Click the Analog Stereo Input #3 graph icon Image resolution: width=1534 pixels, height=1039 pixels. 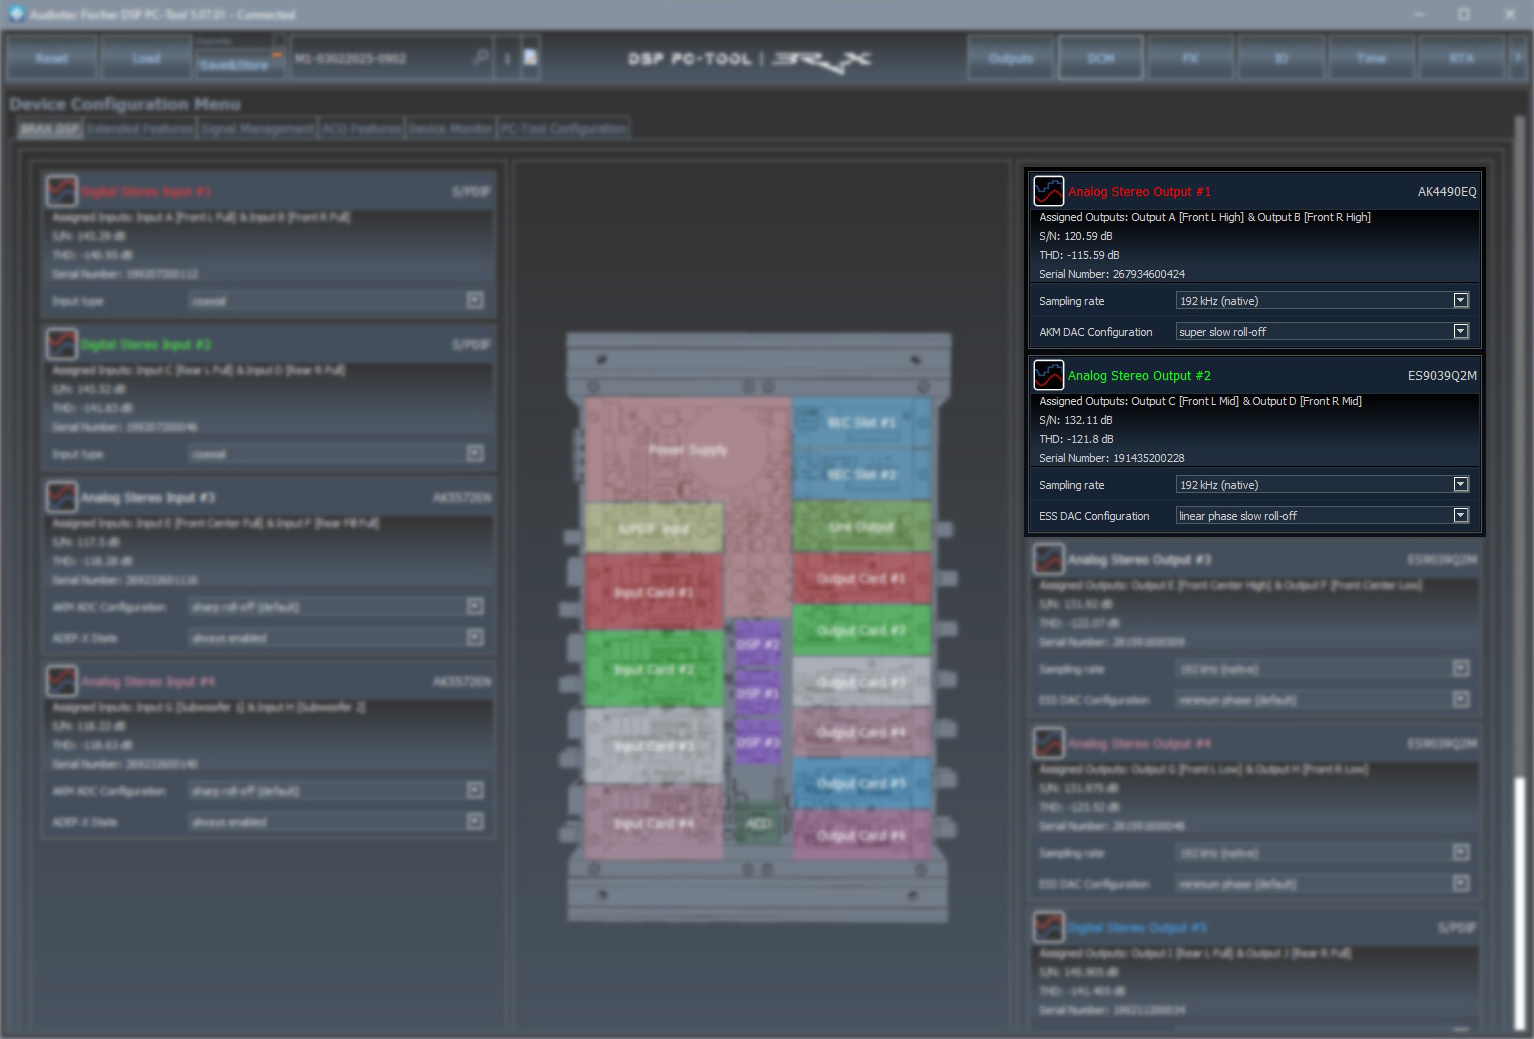62,497
